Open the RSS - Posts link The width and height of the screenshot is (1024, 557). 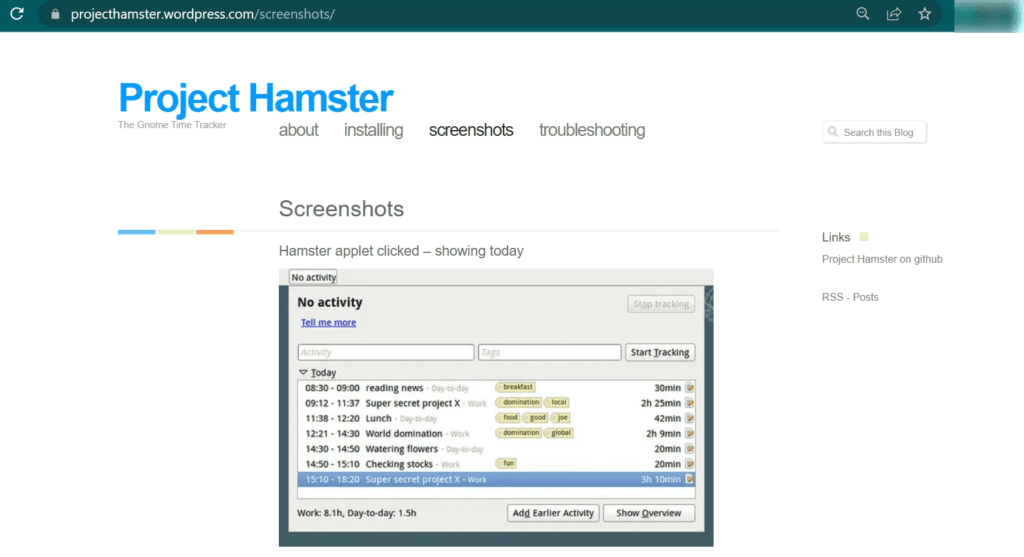coord(850,297)
